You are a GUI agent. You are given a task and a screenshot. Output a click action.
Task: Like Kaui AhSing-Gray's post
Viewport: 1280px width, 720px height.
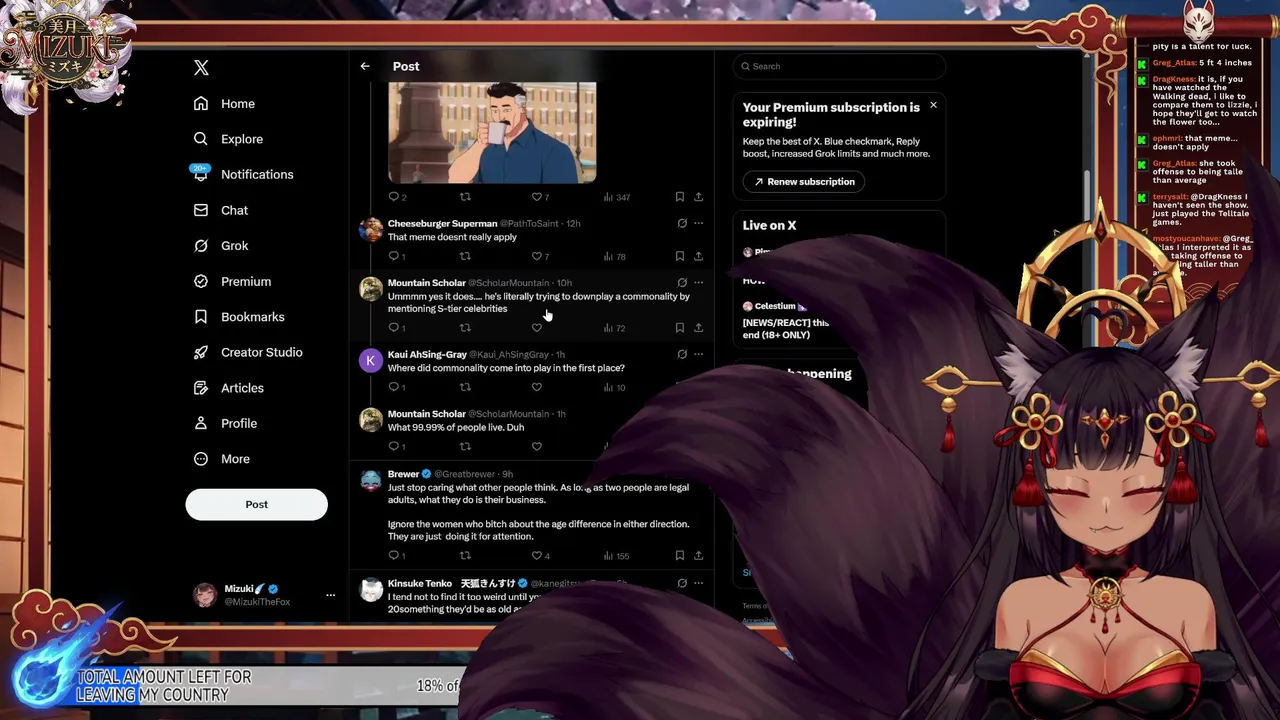tap(537, 387)
